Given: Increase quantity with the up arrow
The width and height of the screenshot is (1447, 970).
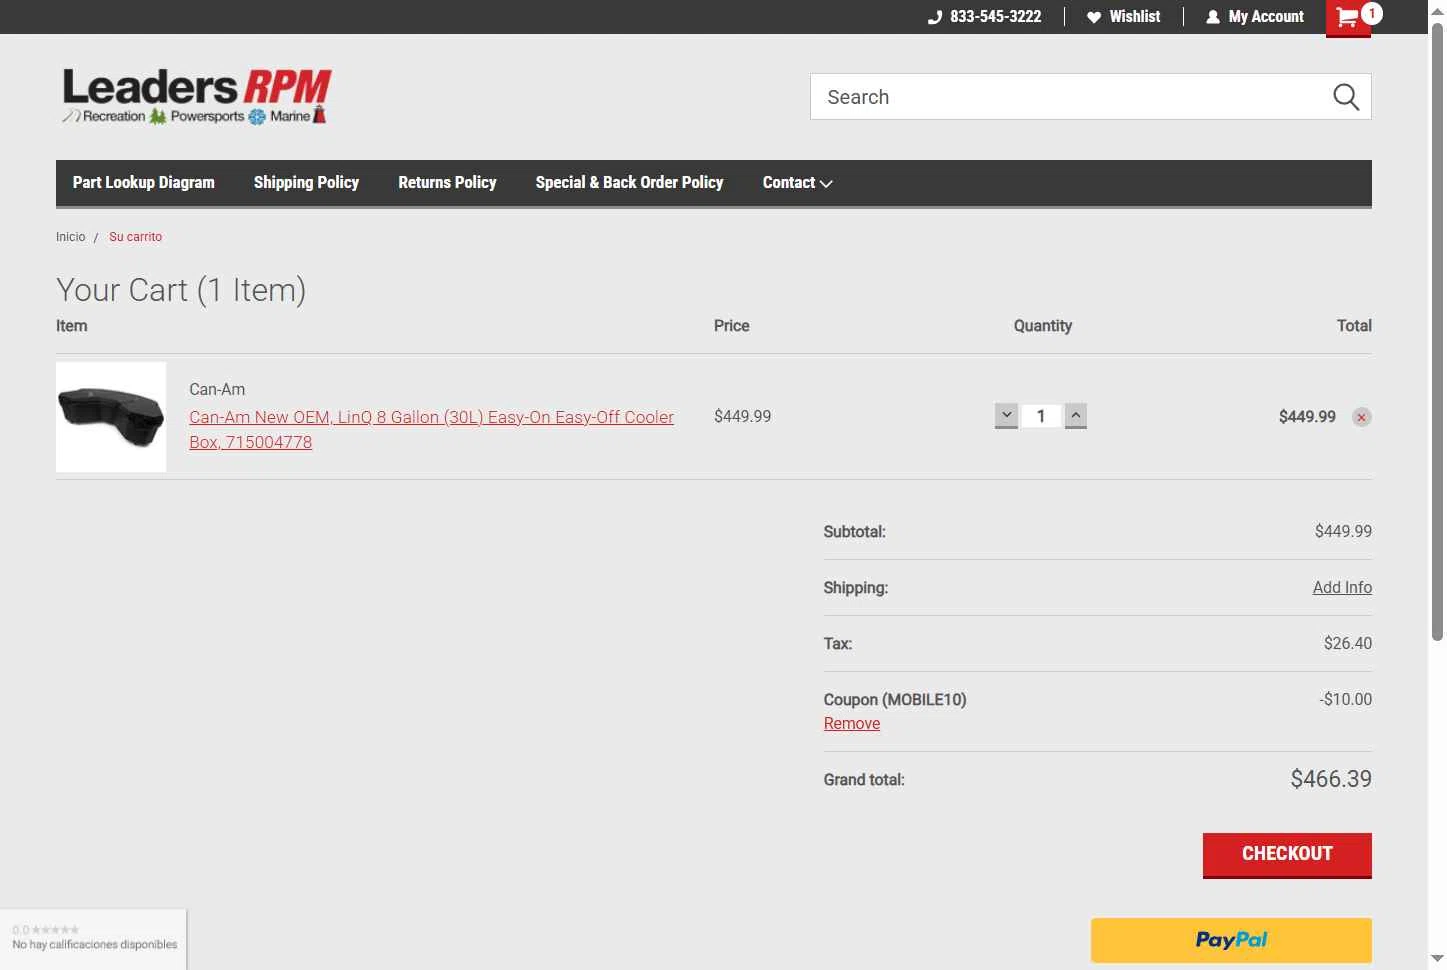Looking at the screenshot, I should [x=1076, y=416].
